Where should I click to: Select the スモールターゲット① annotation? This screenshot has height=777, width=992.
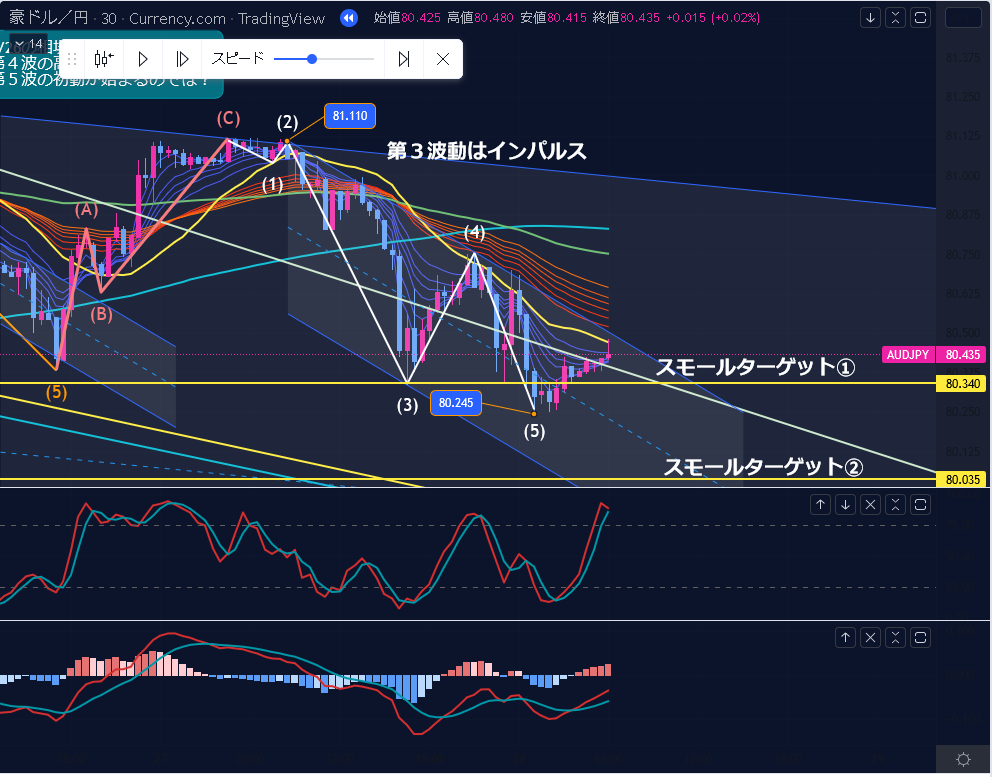pos(755,367)
